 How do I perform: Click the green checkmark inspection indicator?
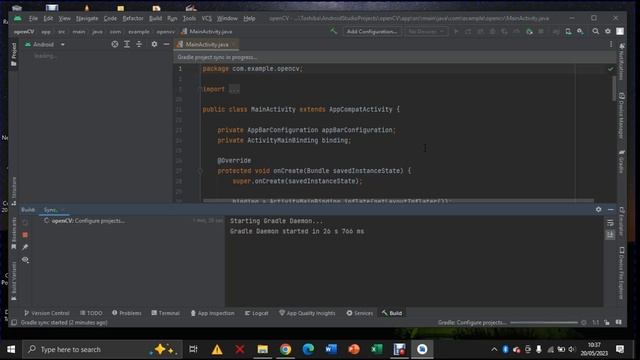click(x=610, y=69)
